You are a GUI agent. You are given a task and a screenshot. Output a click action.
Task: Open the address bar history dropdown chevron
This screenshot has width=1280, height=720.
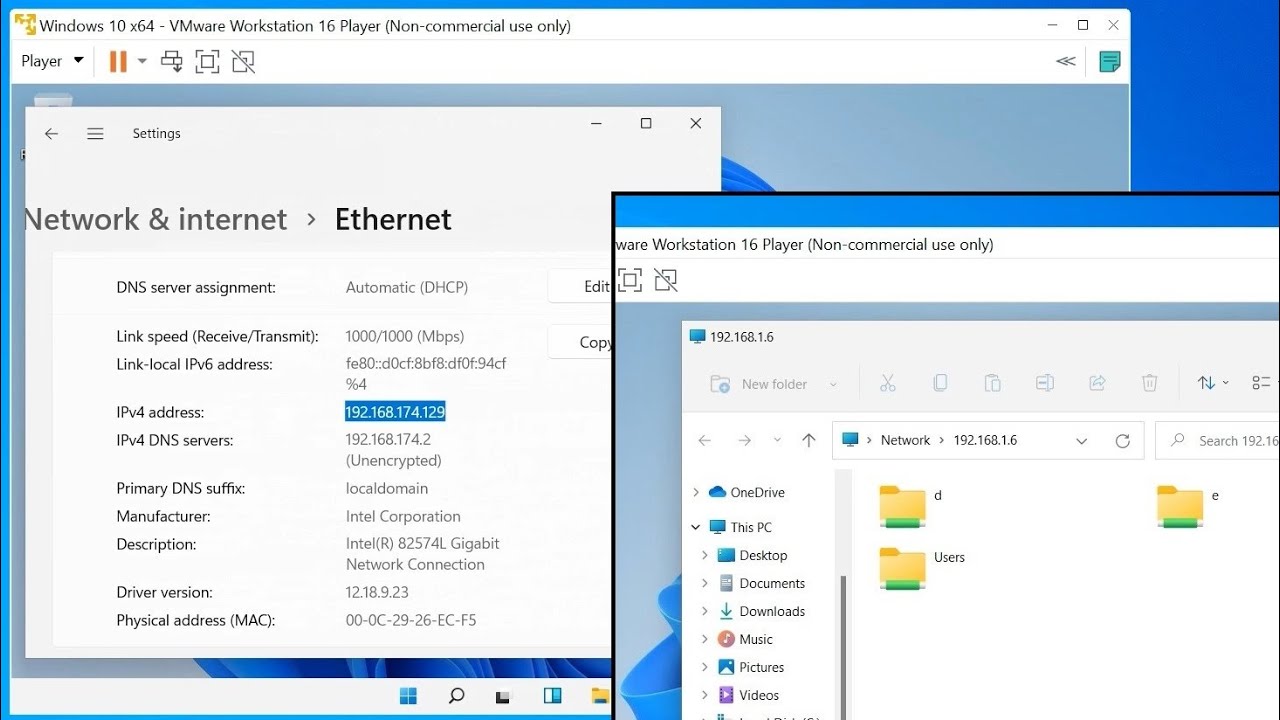[x=1081, y=441]
